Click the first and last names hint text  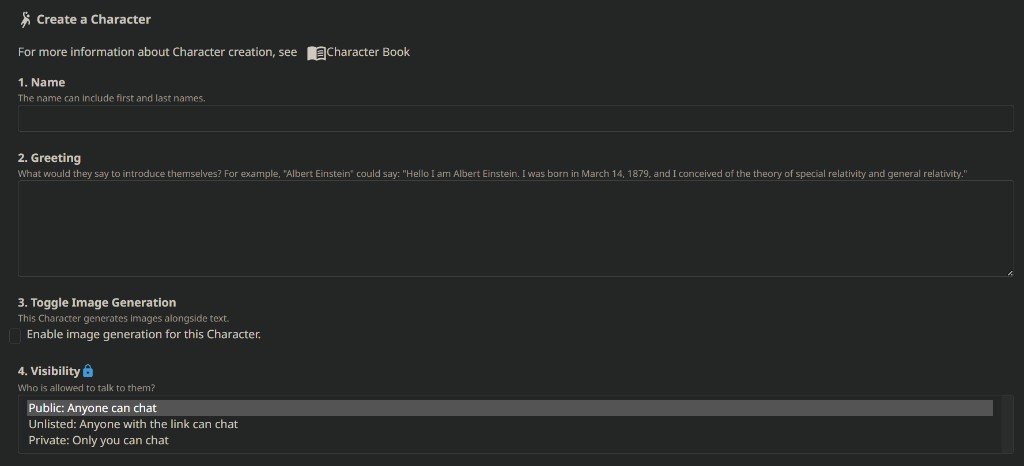pyautogui.click(x=111, y=98)
